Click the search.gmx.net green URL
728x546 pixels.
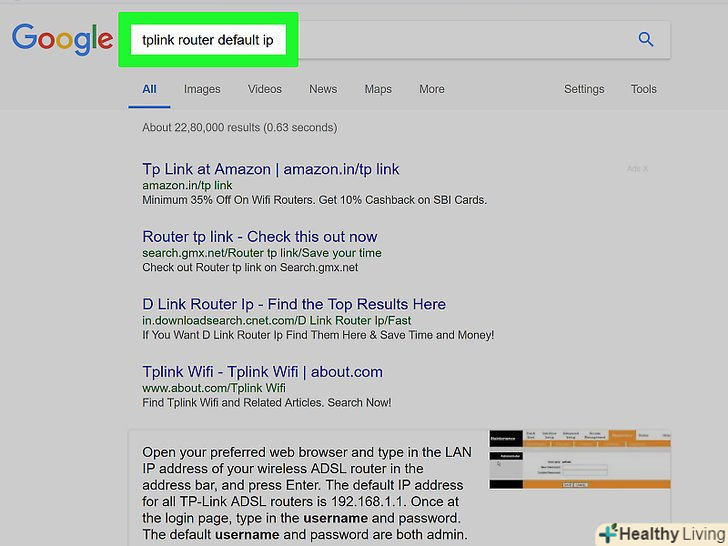pyautogui.click(x=262, y=253)
